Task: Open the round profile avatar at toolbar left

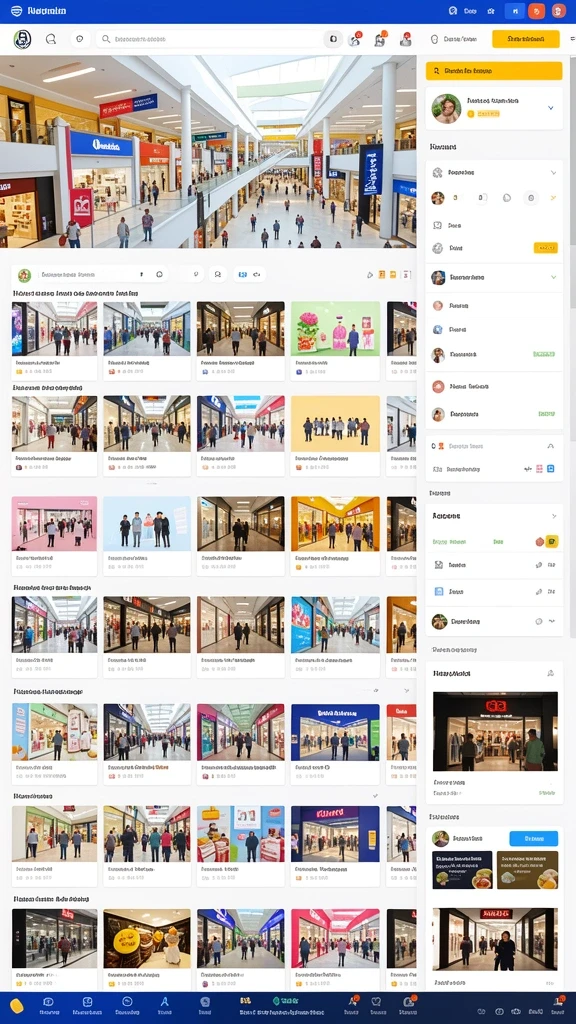Action: coord(22,39)
